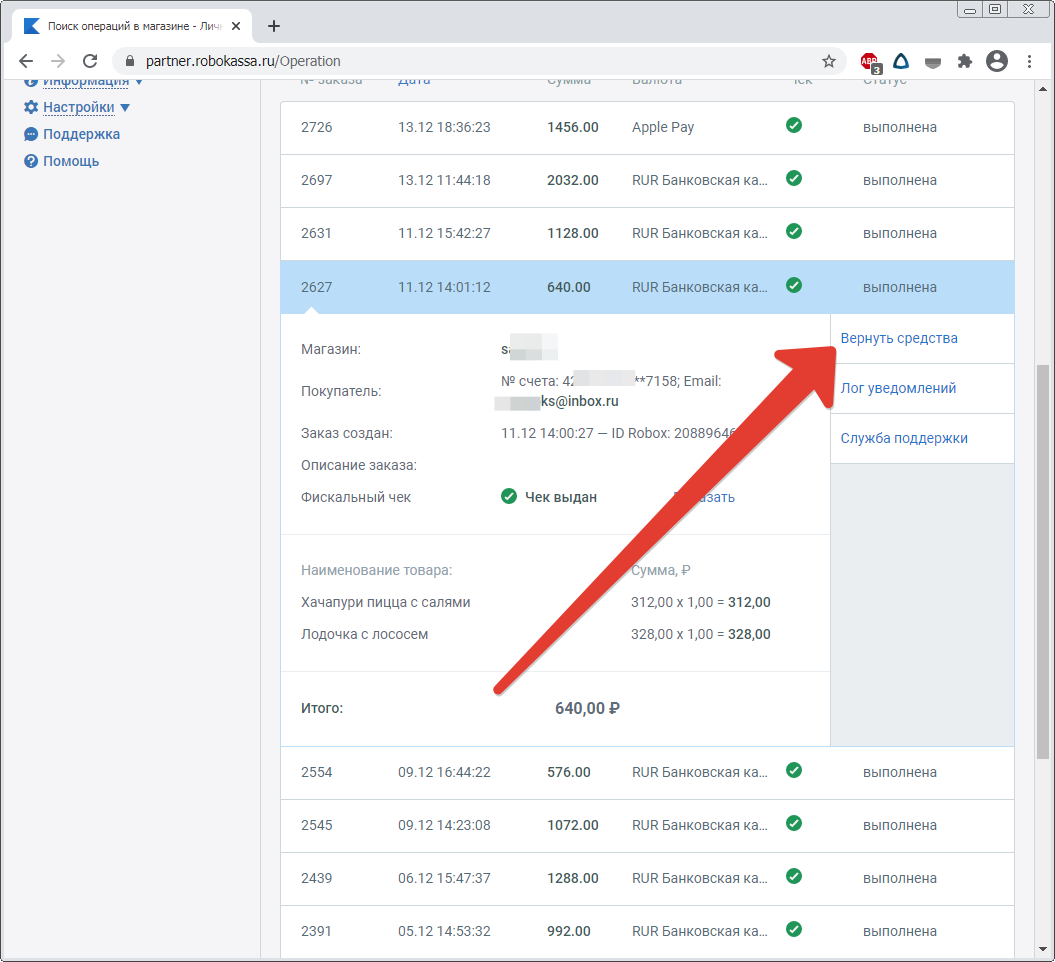Click the receipt check icon for order 2554
Image resolution: width=1055 pixels, height=962 pixels.
point(794,771)
